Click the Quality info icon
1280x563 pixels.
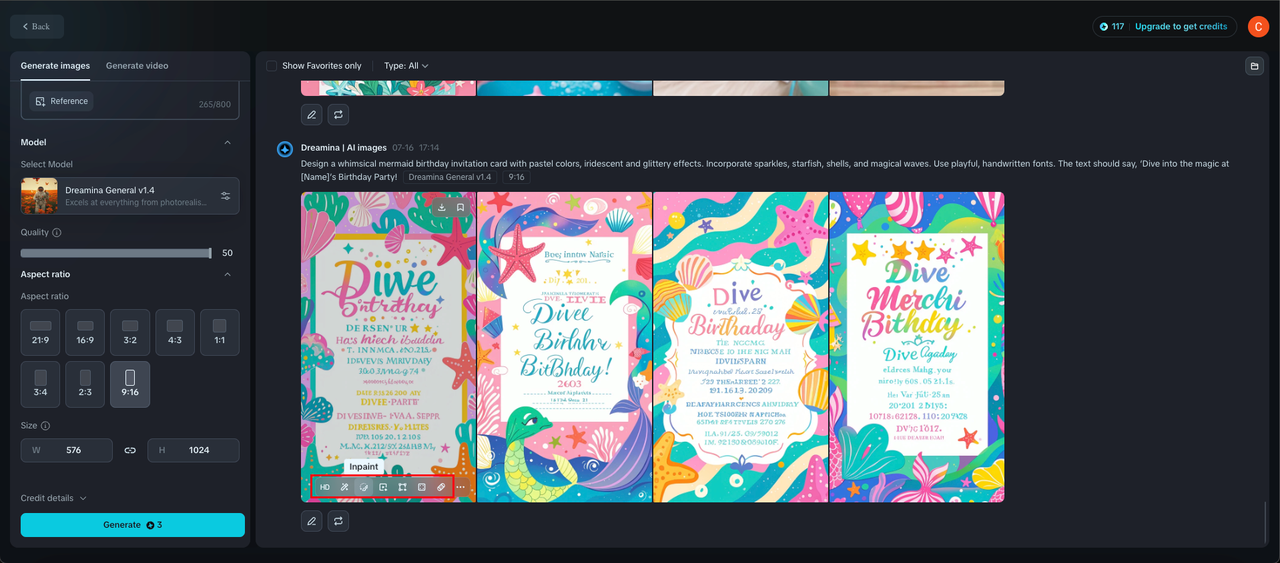tap(56, 232)
